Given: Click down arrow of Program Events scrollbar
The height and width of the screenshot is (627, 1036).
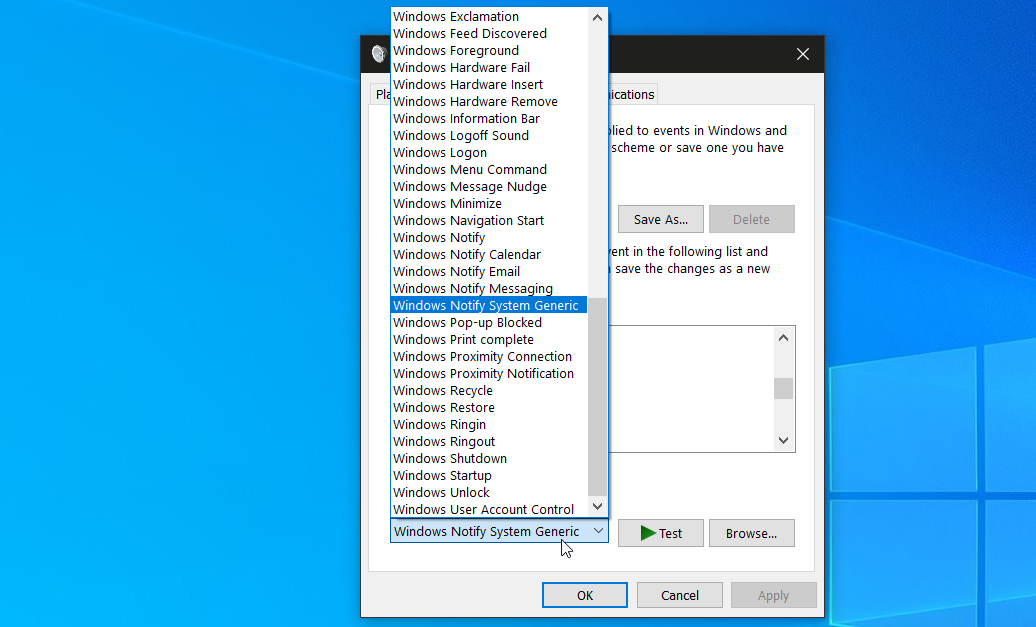Looking at the screenshot, I should coord(784,440).
